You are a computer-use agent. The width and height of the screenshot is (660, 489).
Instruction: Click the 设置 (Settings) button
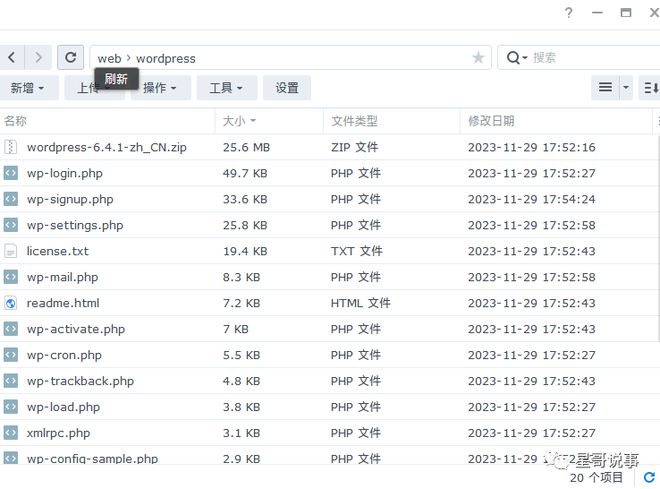coord(287,88)
